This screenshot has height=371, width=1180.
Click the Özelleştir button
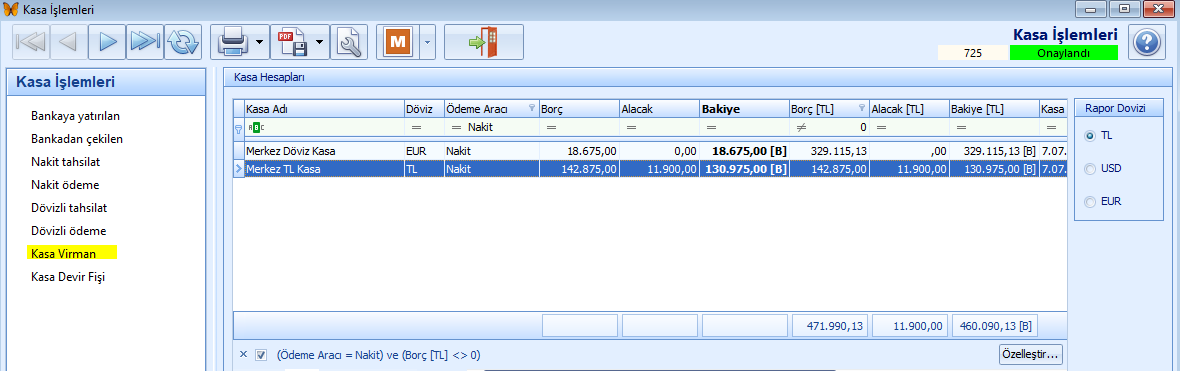[x=1030, y=354]
